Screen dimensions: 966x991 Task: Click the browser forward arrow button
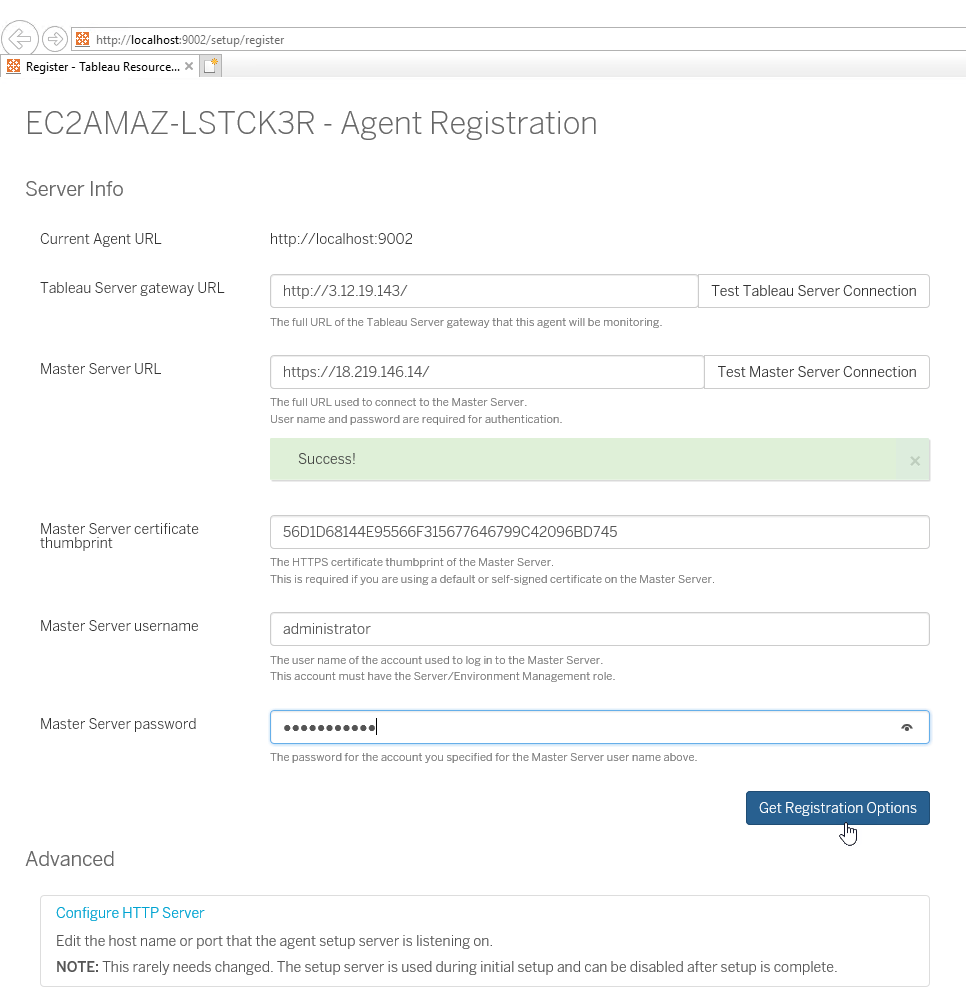pyautogui.click(x=55, y=40)
